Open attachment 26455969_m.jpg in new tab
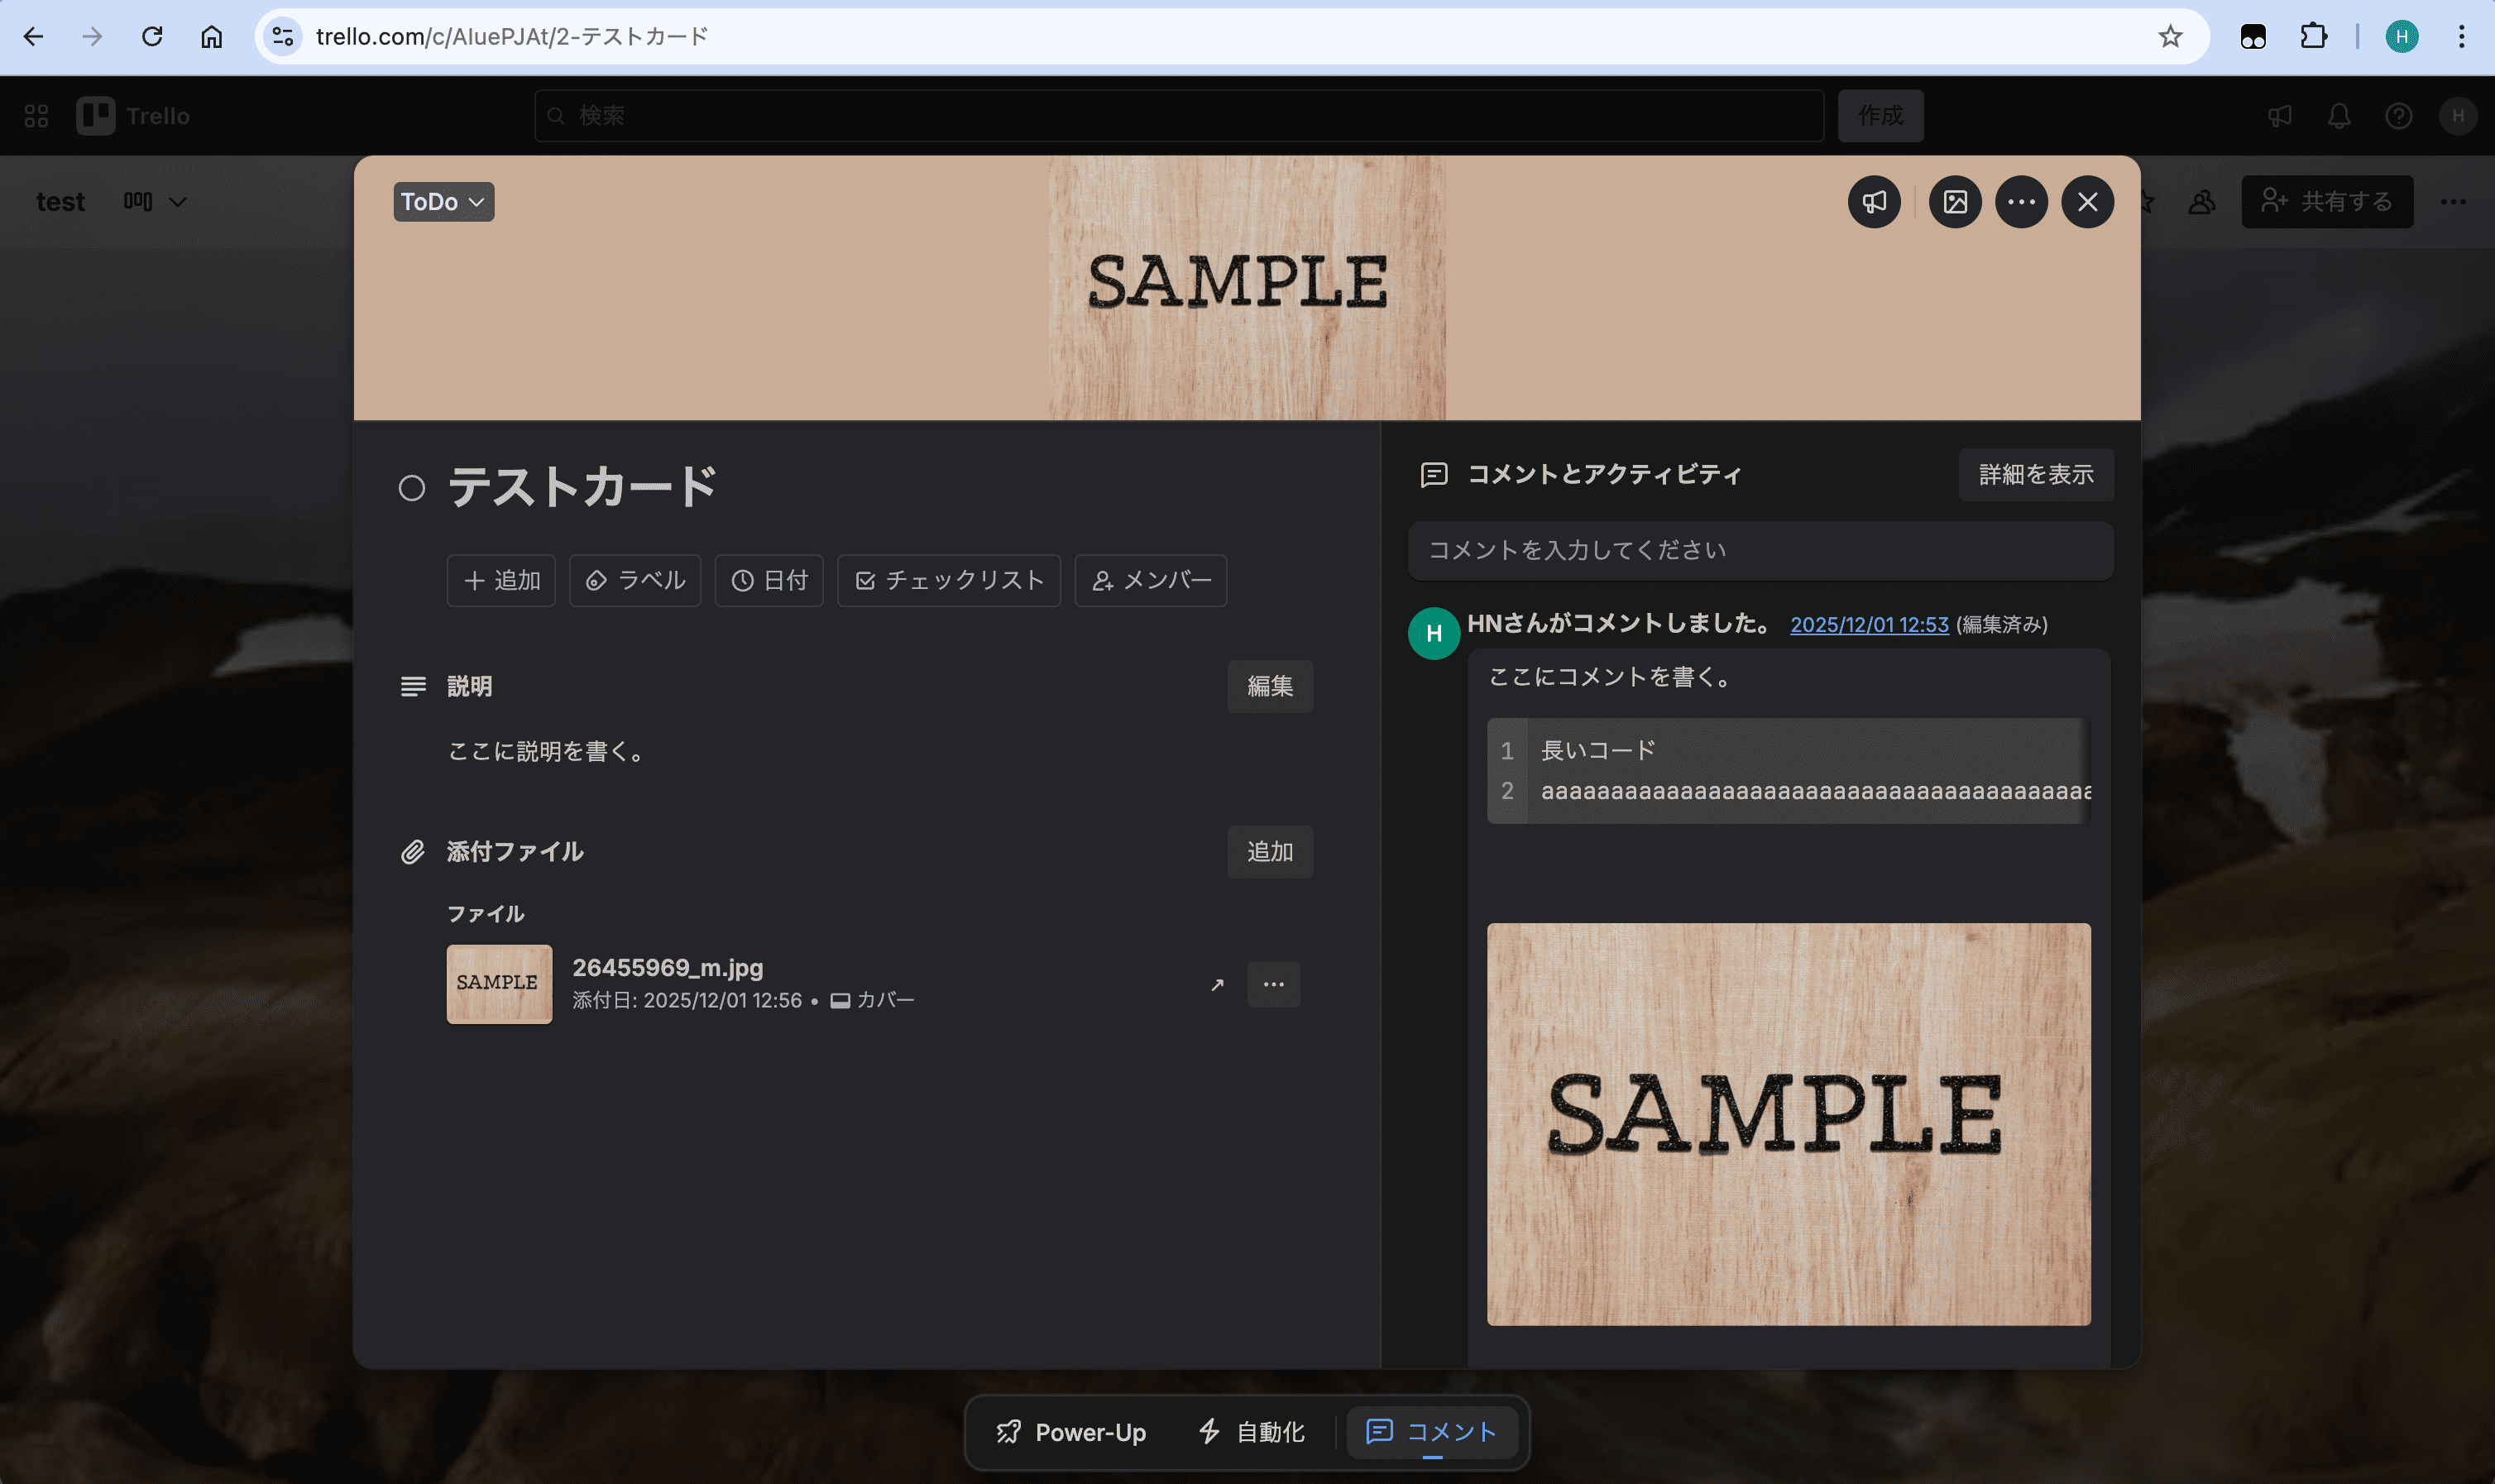Image resolution: width=2495 pixels, height=1484 pixels. (1216, 984)
